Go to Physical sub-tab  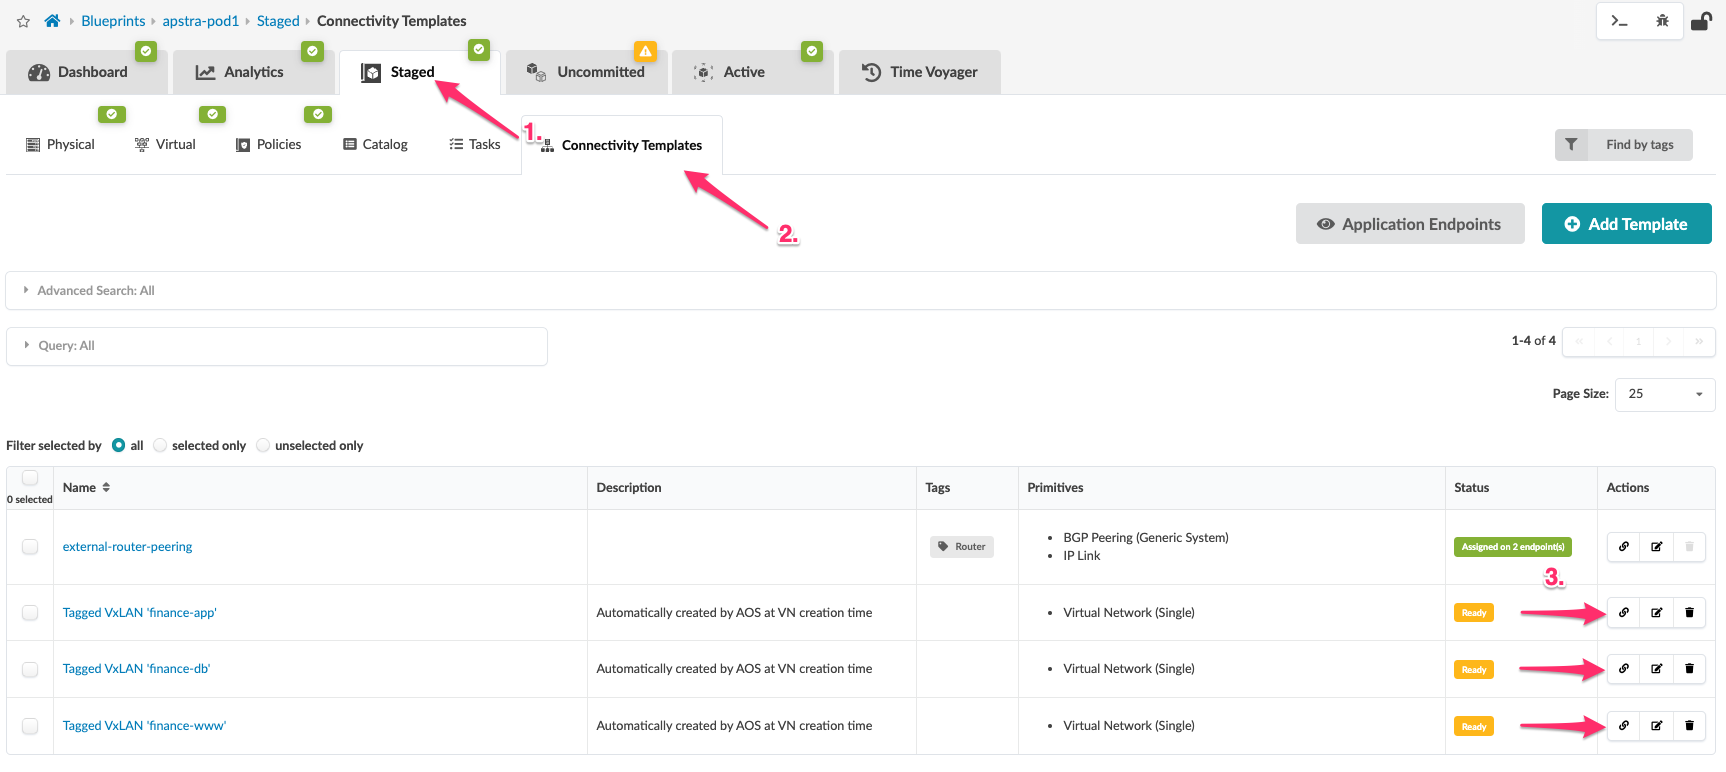pos(60,145)
